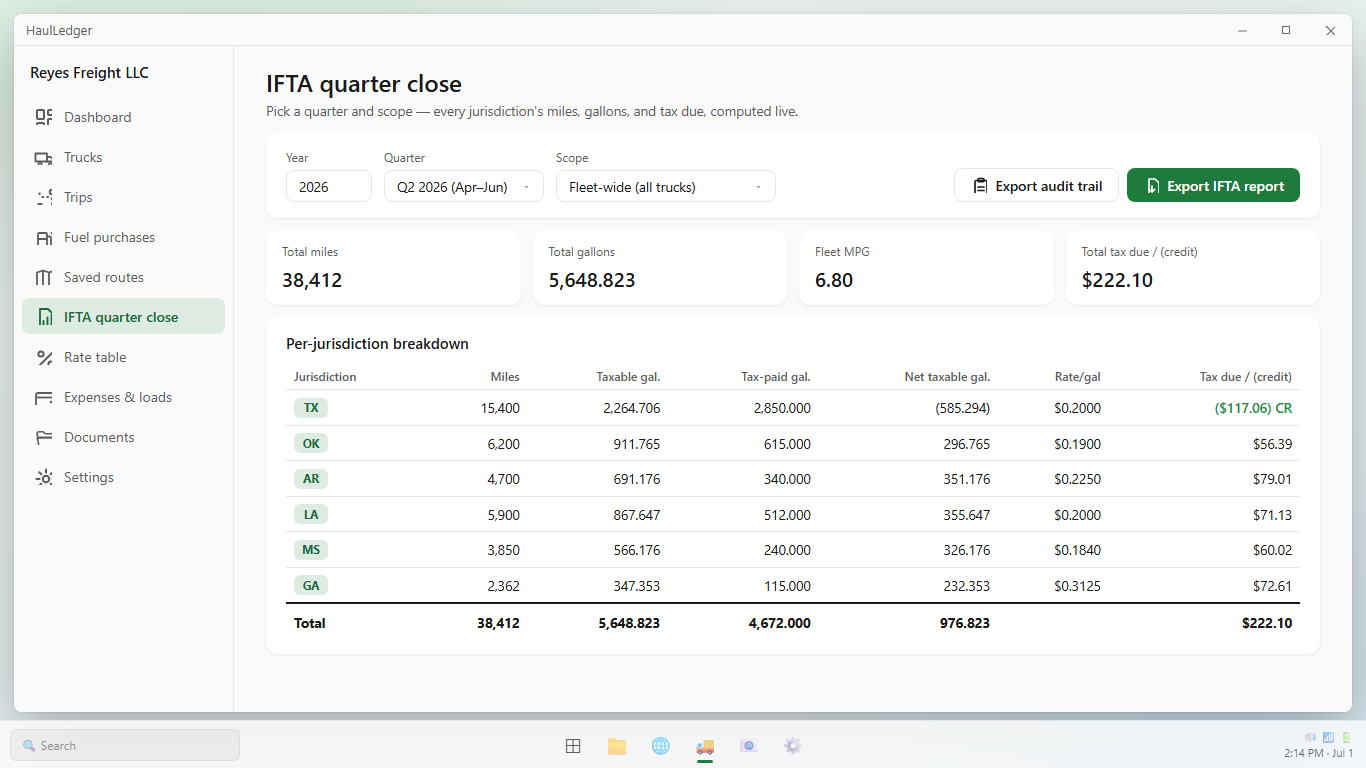
Task: Click the Settings gear icon in sidebar
Action: click(x=44, y=477)
